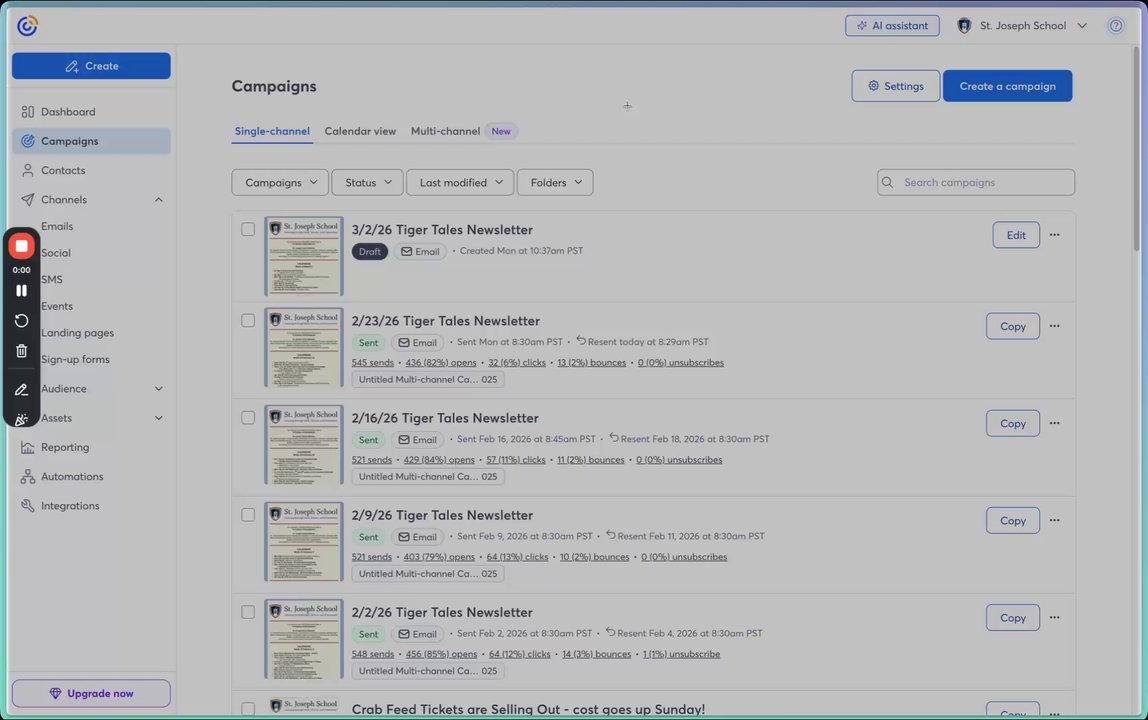Click the Search campaigns field
1148x720 pixels.
976,182
